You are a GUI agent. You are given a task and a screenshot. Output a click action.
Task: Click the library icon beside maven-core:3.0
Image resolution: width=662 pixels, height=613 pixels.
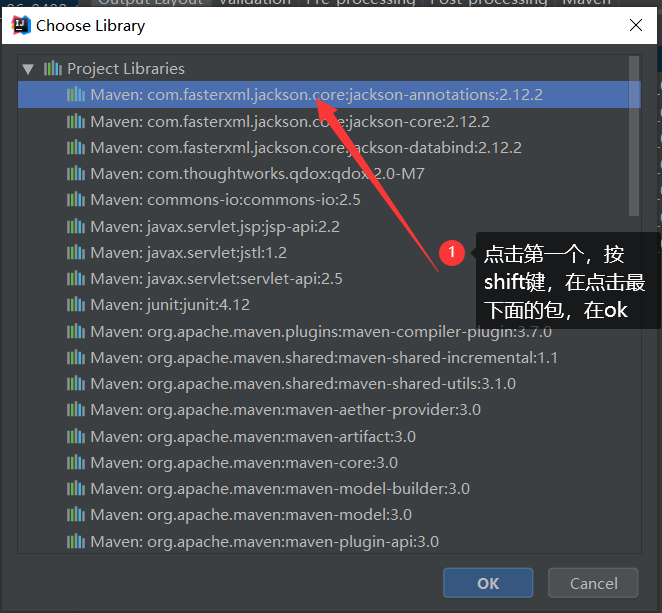pos(76,463)
